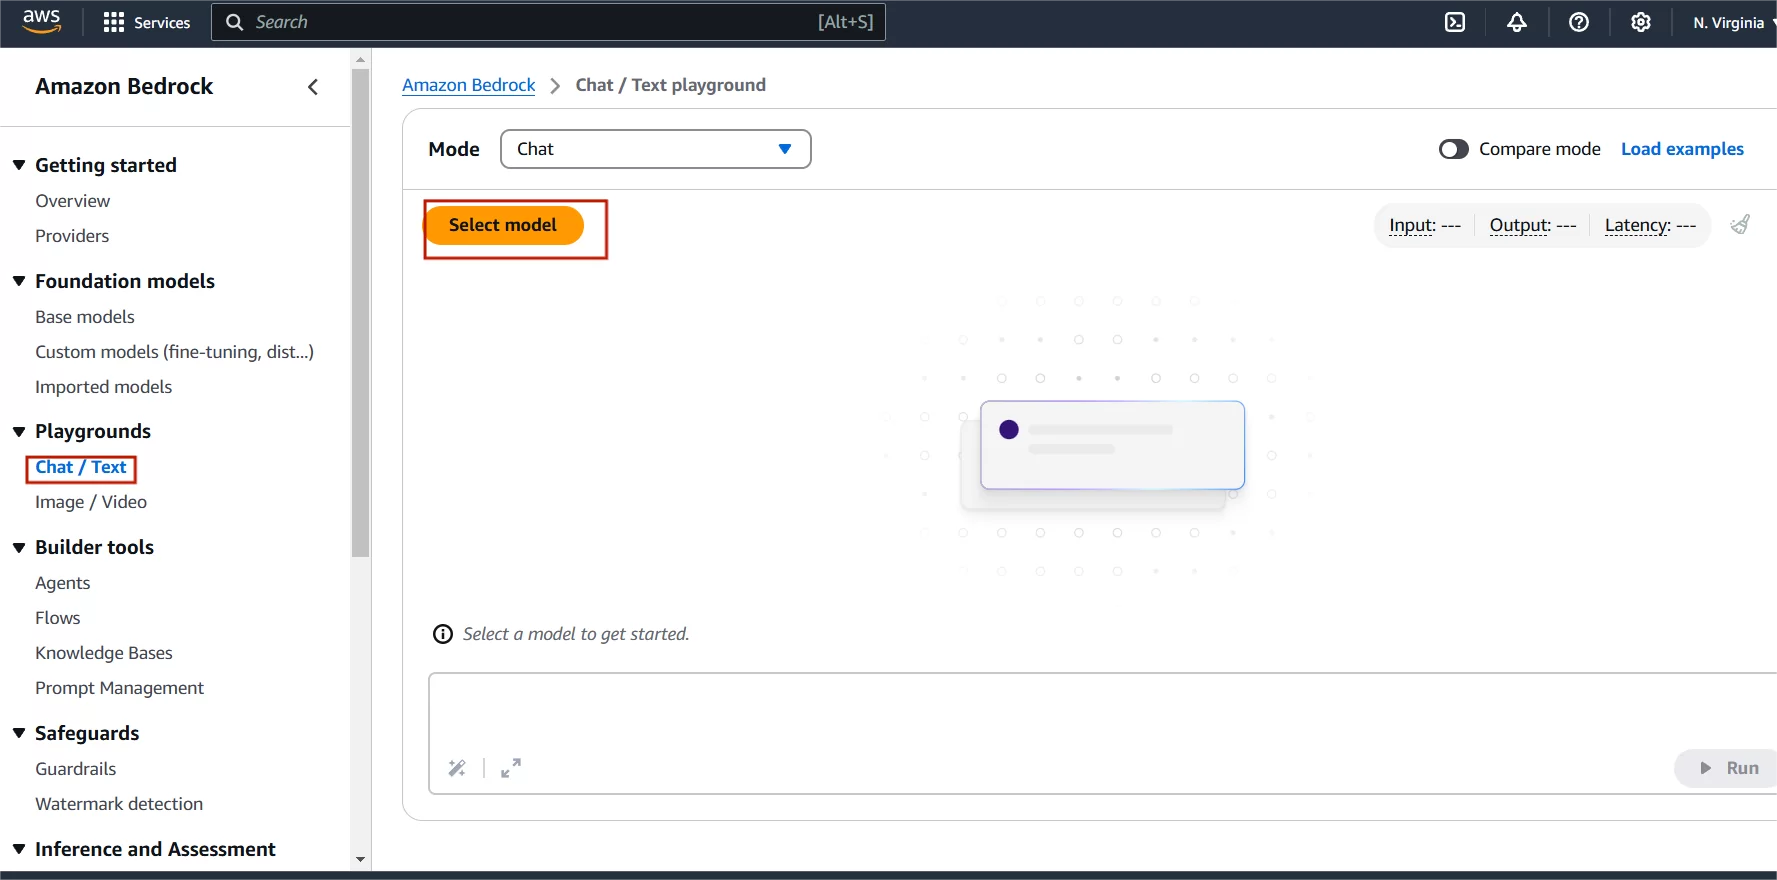
Task: Click the sidebar scroll down arrow
Action: pyautogui.click(x=361, y=859)
